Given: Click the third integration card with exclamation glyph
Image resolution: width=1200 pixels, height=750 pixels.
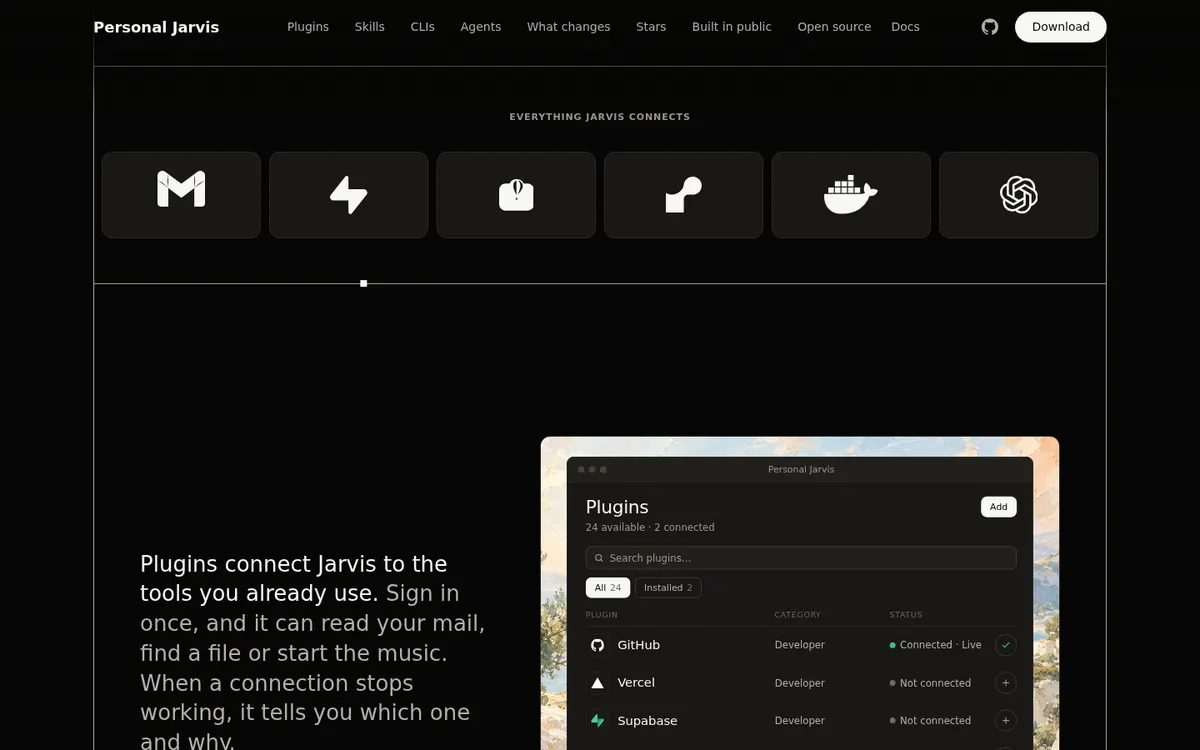Looking at the screenshot, I should point(516,195).
